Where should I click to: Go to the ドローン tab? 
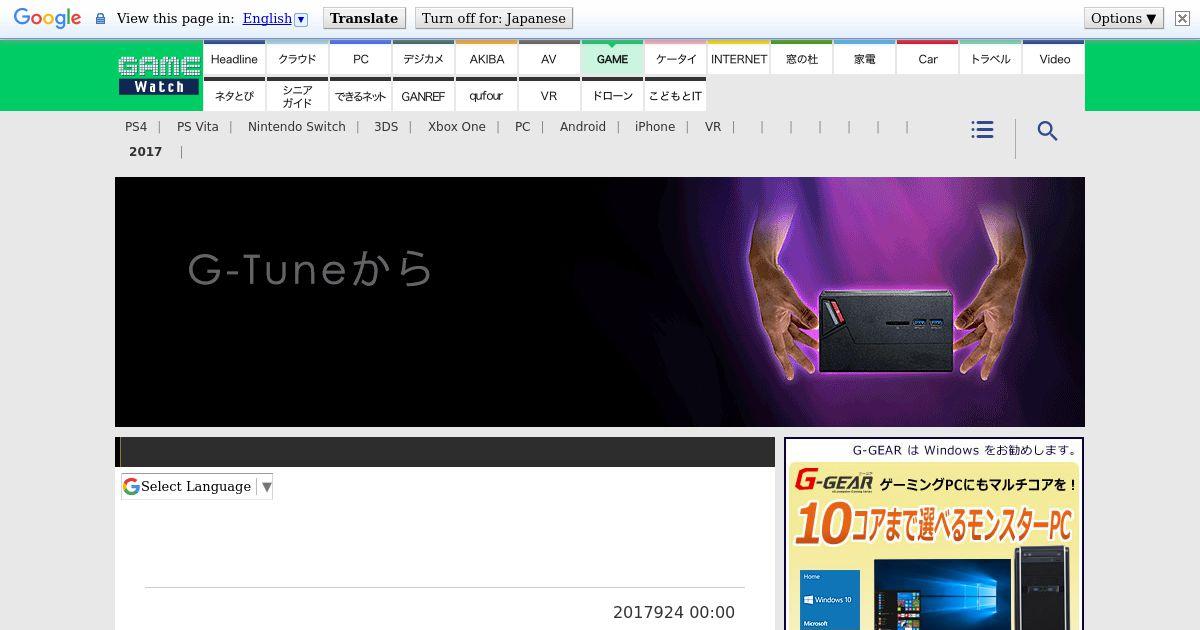(612, 95)
